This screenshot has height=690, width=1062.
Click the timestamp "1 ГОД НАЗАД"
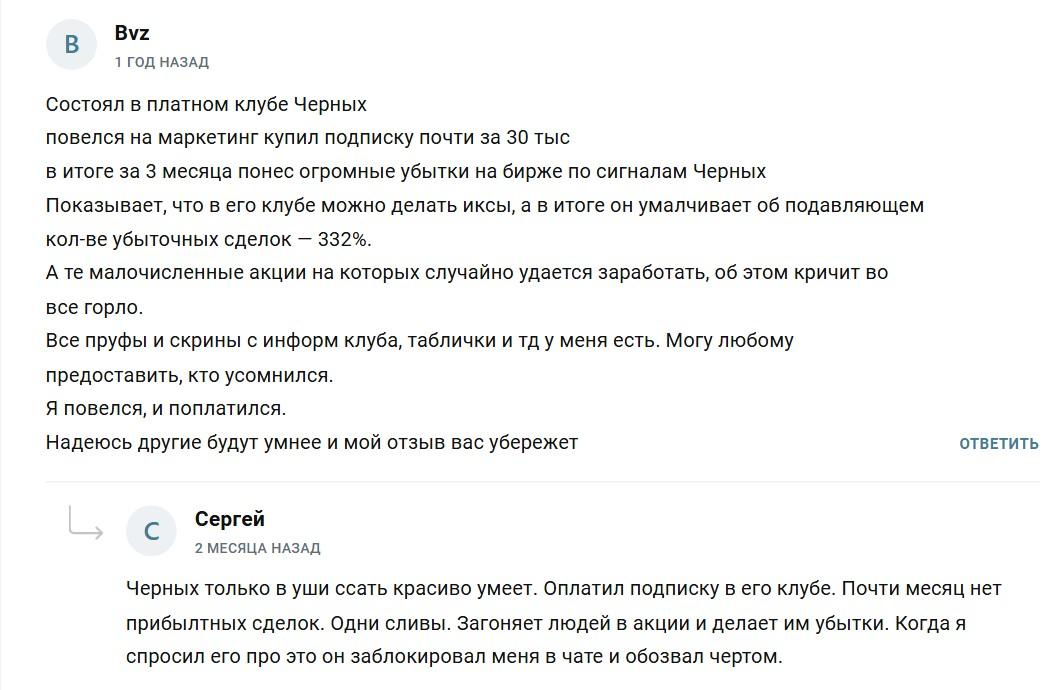pos(162,60)
